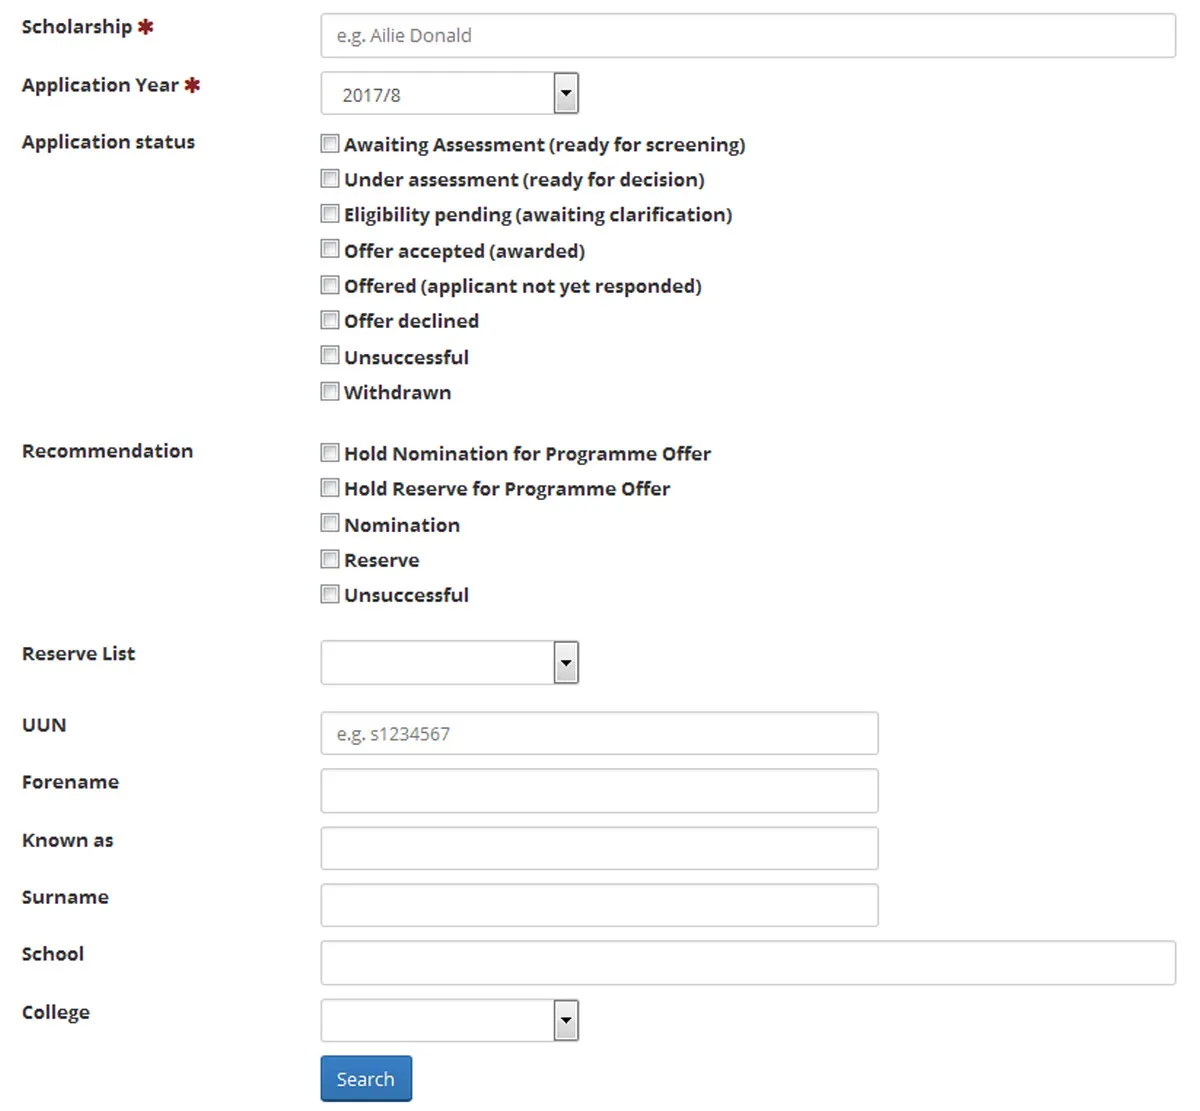The height and width of the screenshot is (1111, 1200).
Task: Open the College selection dropdown
Action: [x=566, y=1019]
